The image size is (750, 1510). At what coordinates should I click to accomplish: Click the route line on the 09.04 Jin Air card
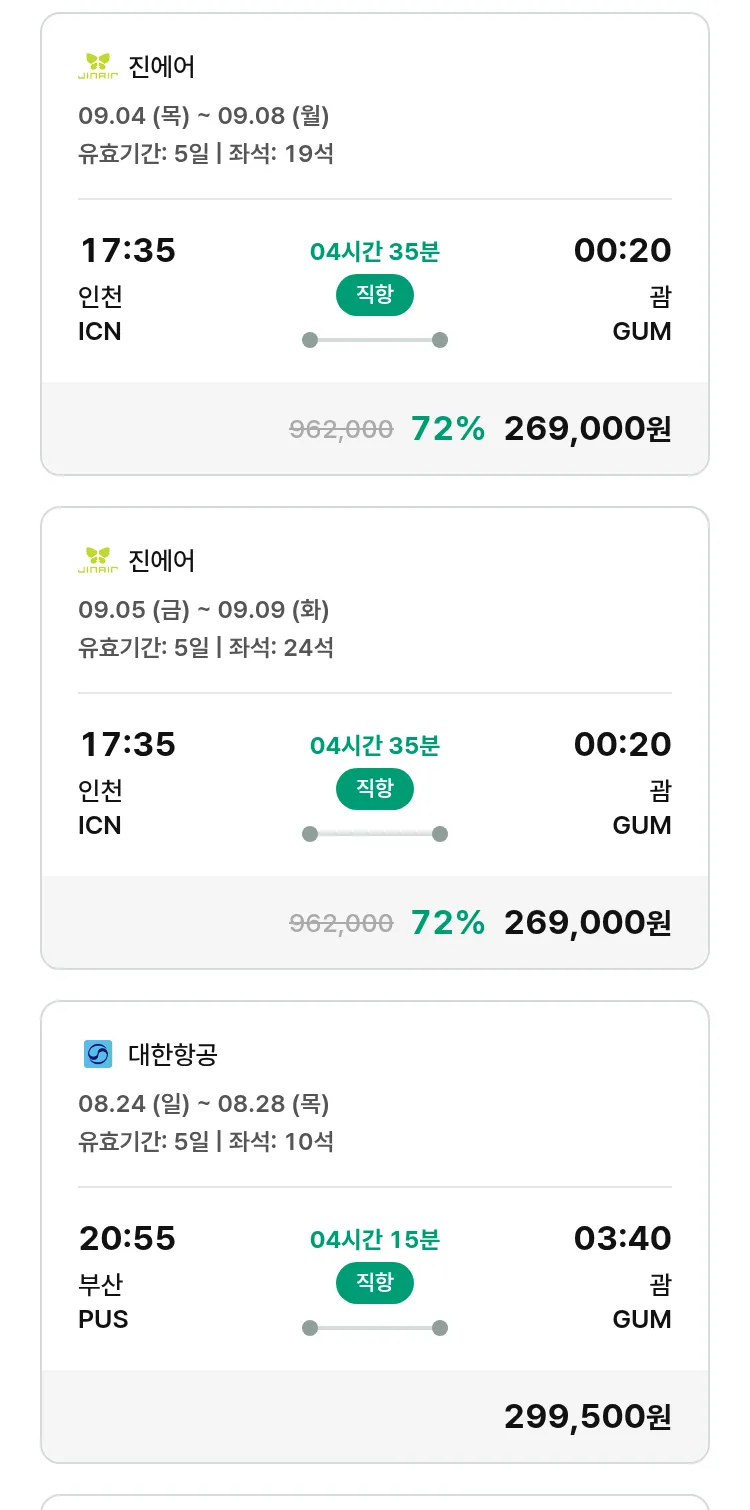point(374,340)
